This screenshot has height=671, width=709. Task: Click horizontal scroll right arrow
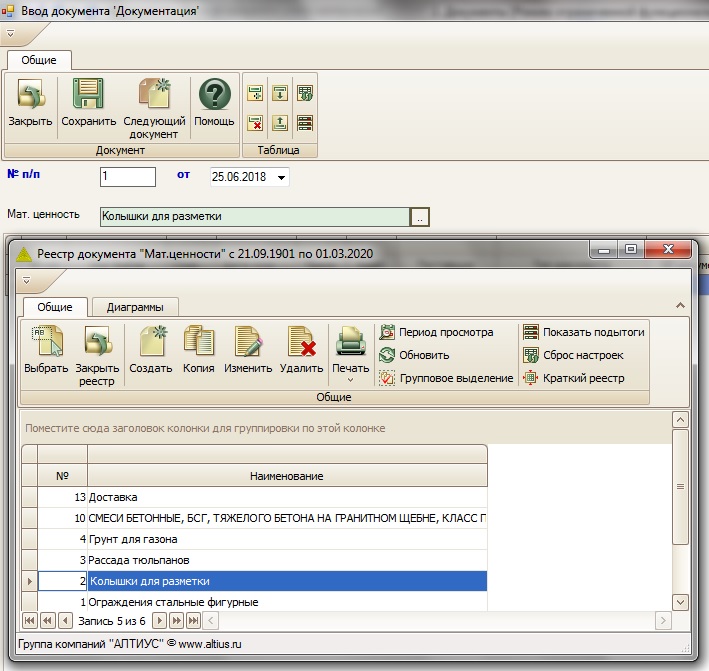663,621
